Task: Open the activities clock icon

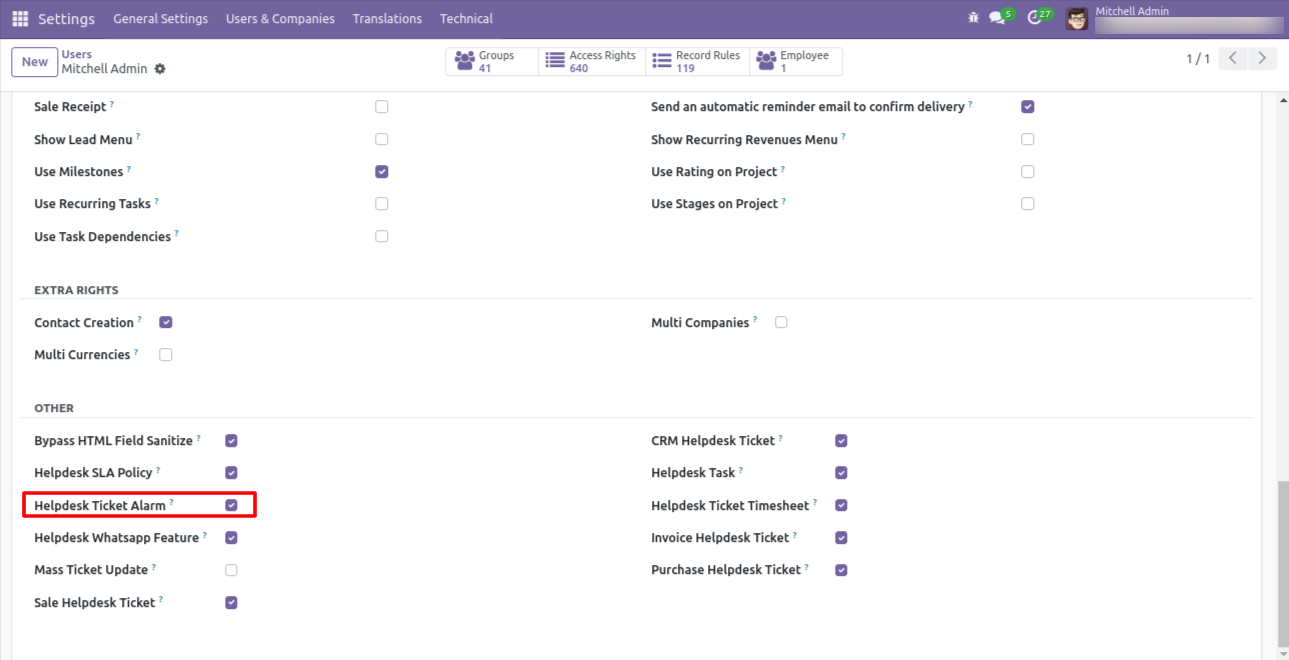Action: [x=1035, y=18]
